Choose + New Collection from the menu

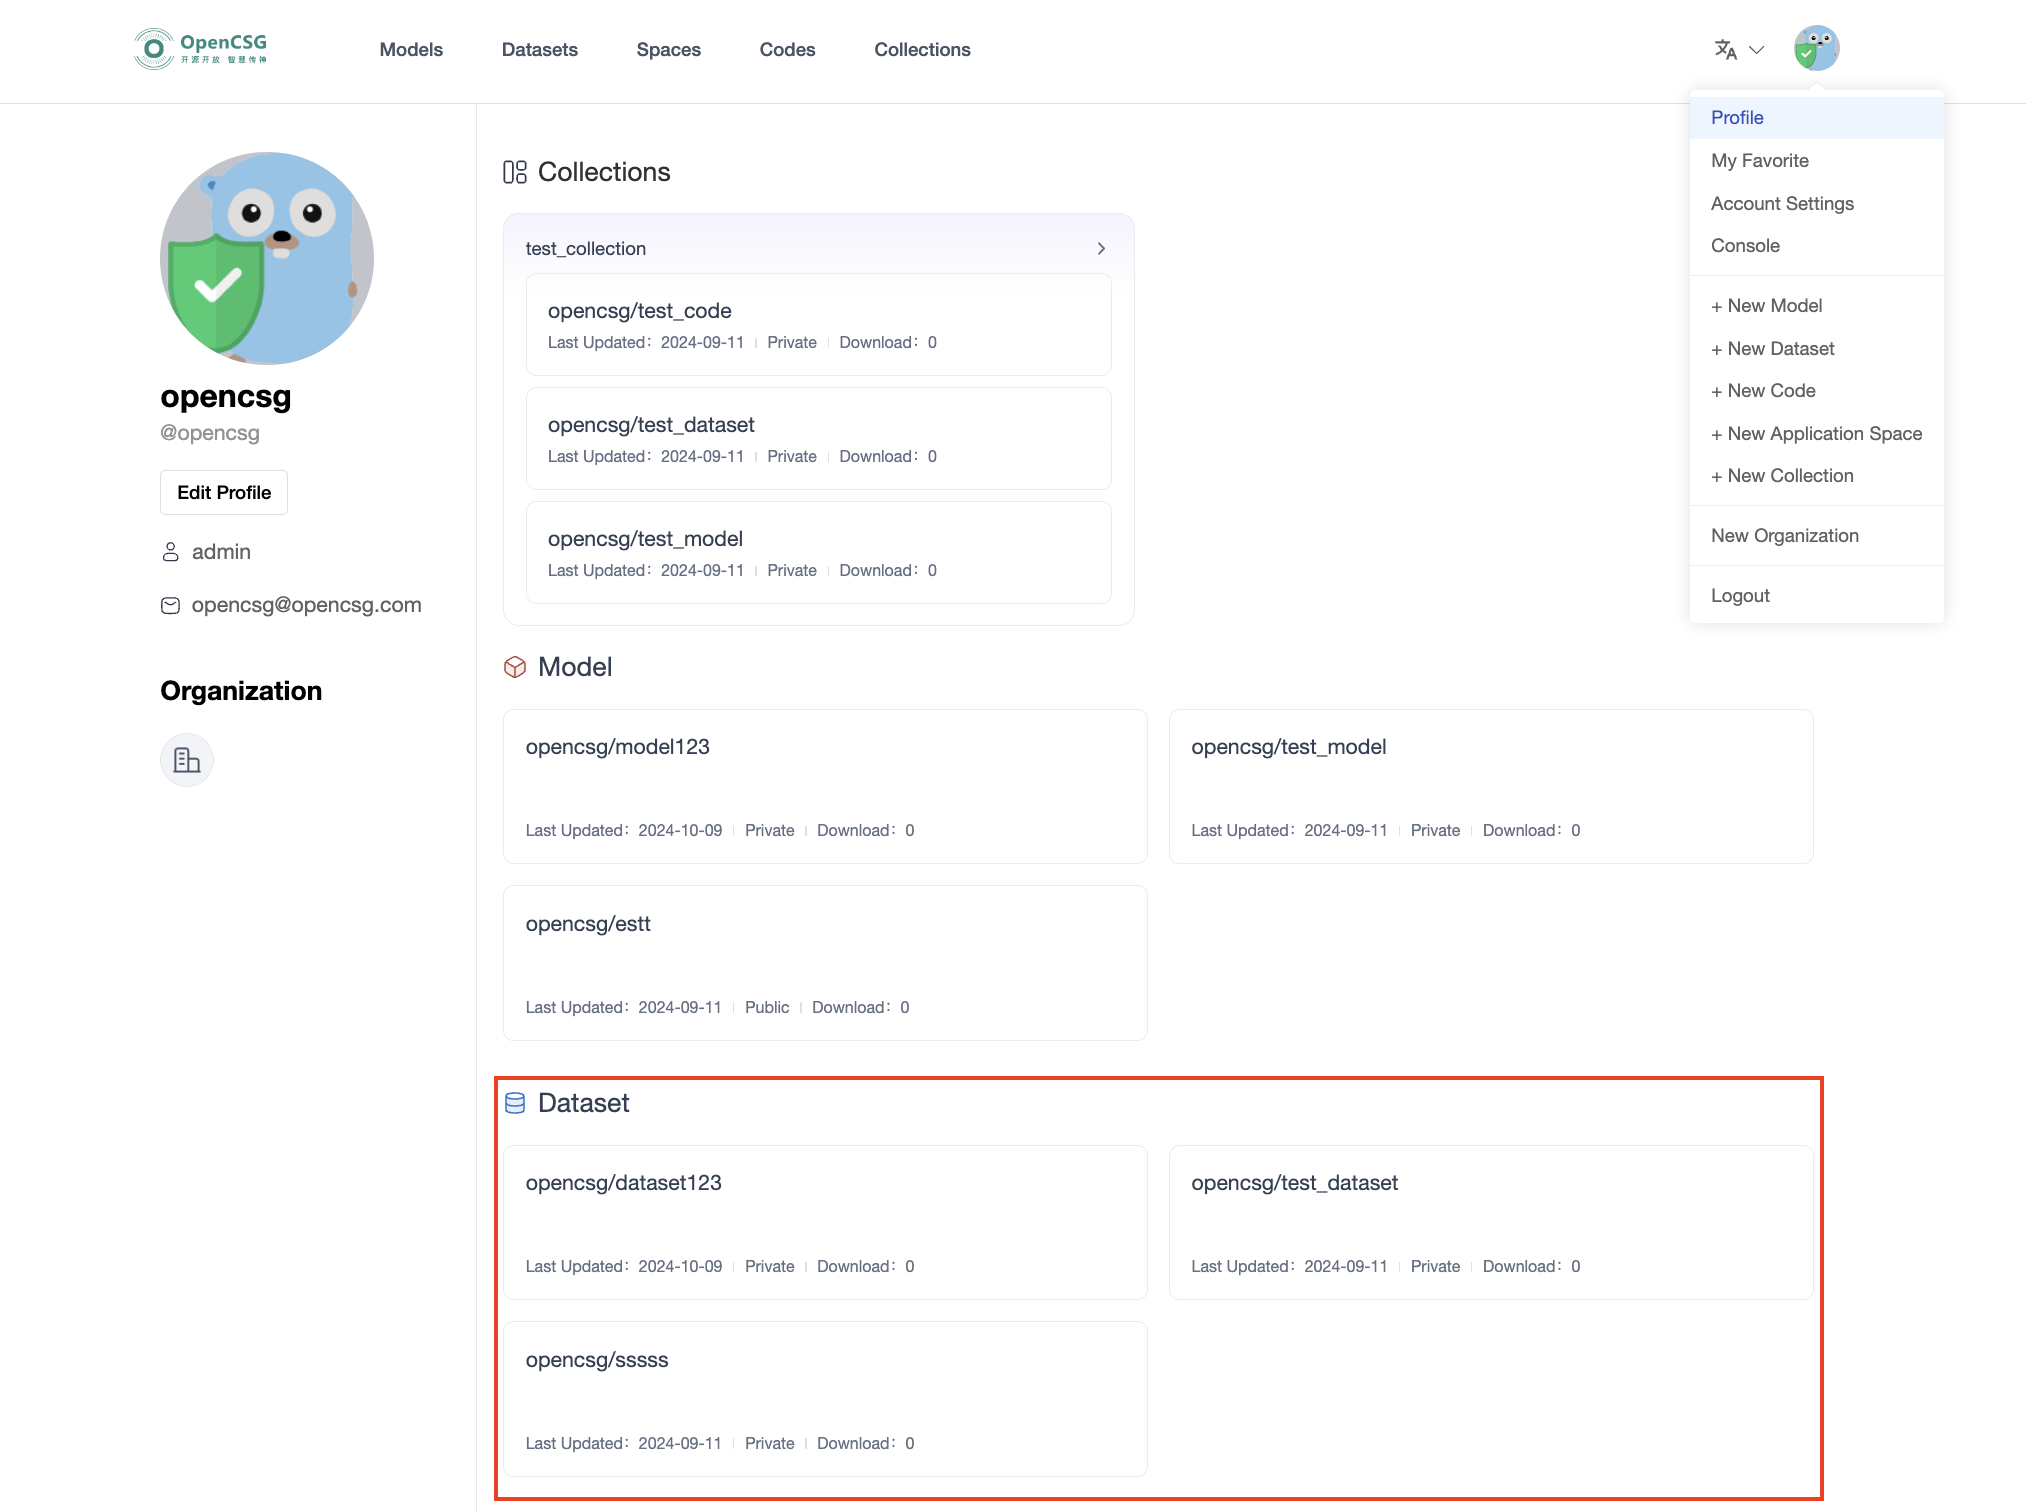[1782, 475]
